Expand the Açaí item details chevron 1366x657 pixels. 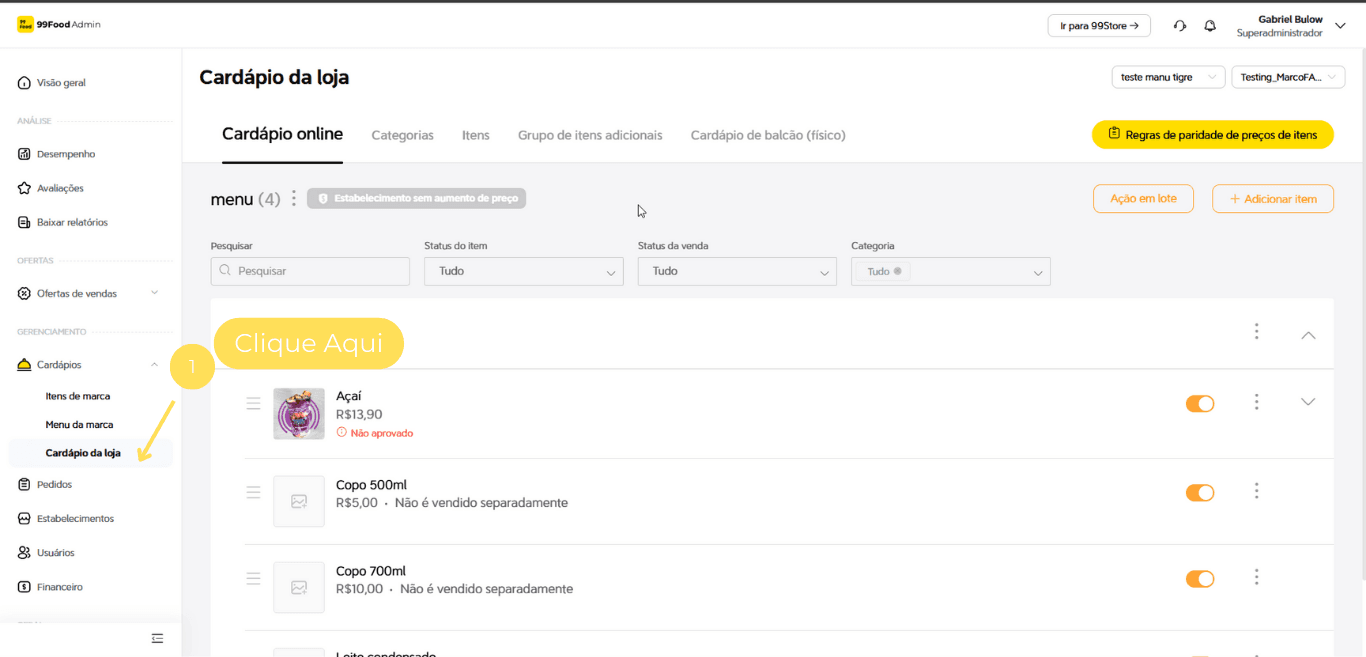tap(1308, 402)
